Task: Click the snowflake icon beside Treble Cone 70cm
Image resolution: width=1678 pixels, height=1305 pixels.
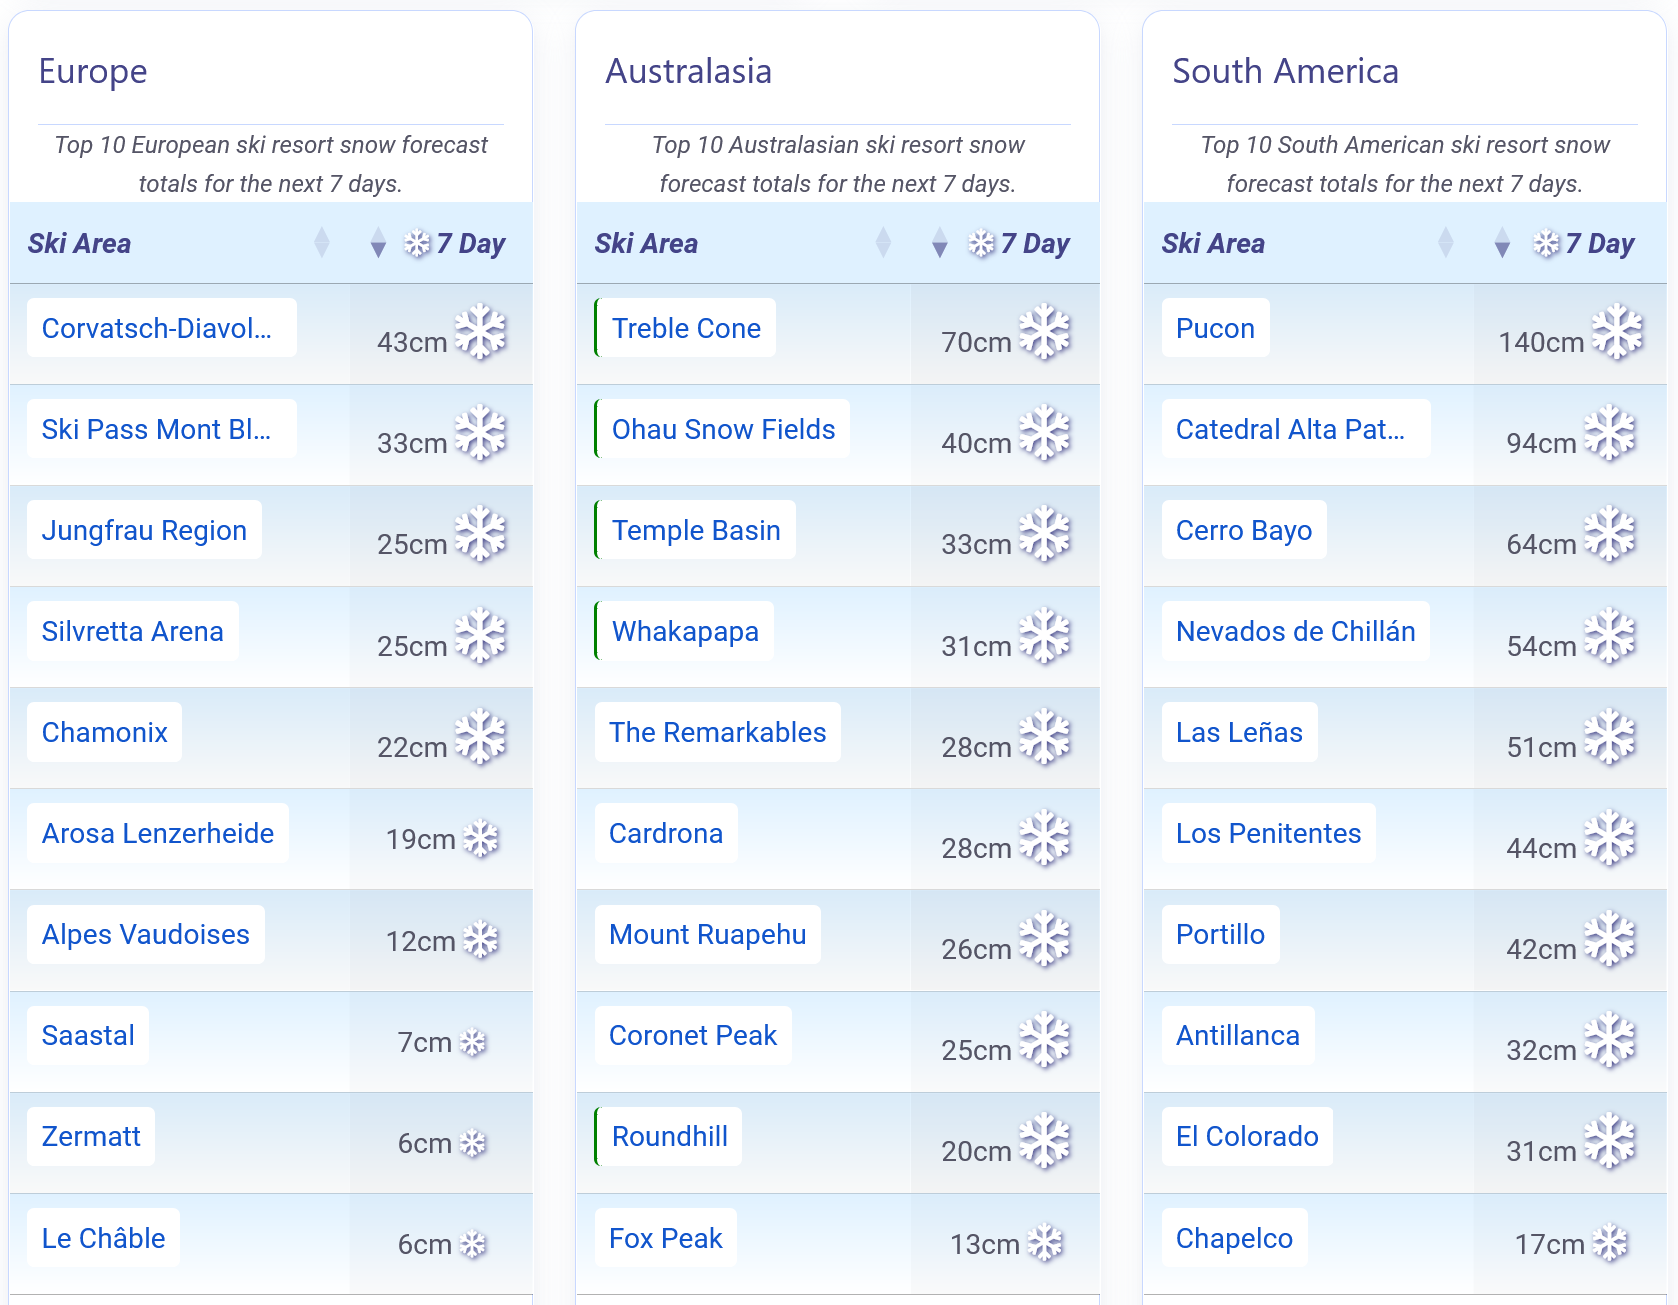Action: [1045, 332]
